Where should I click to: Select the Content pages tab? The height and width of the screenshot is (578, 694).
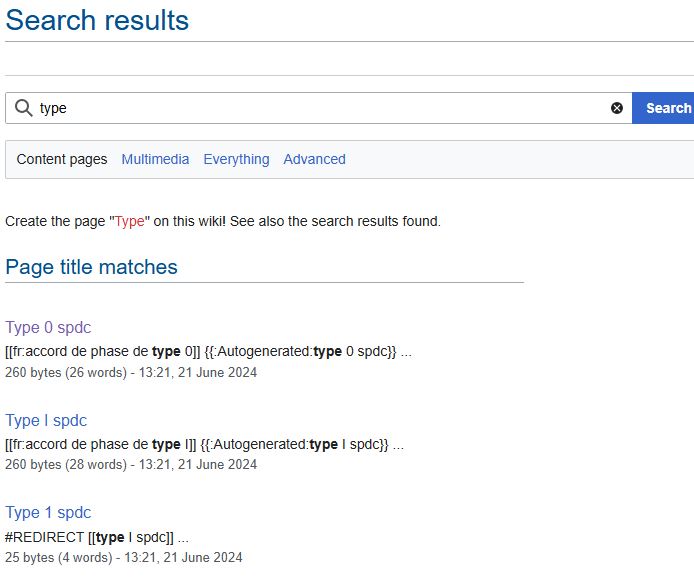[62, 159]
